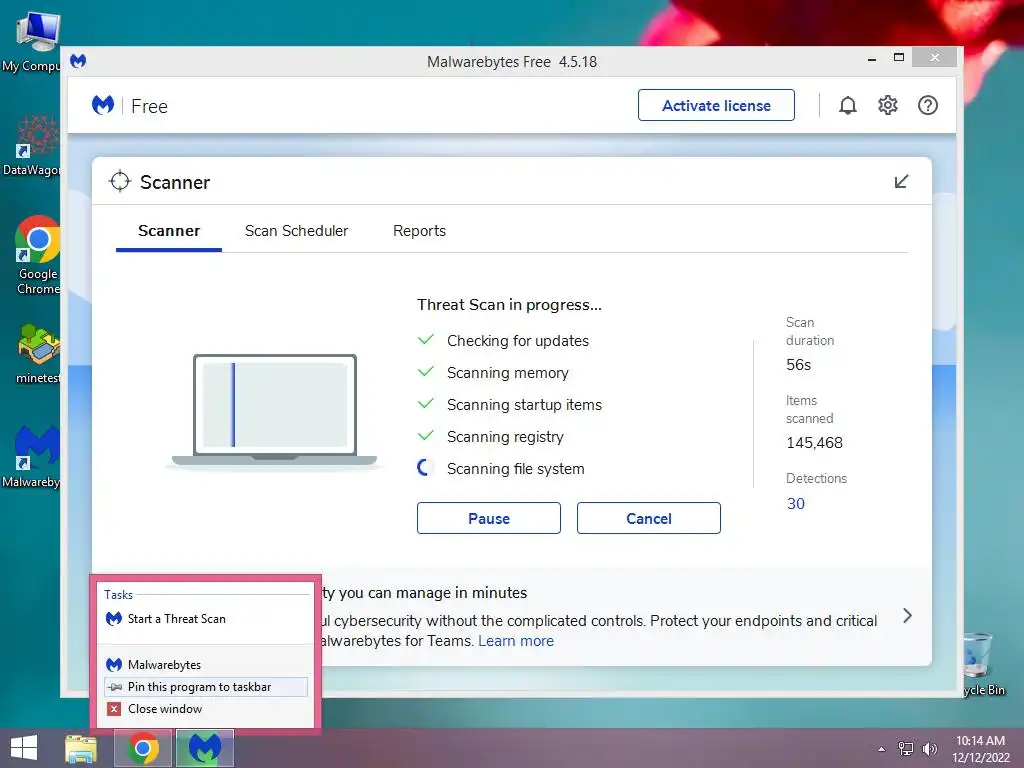Click the Activate license button
The image size is (1024, 768).
(716, 105)
